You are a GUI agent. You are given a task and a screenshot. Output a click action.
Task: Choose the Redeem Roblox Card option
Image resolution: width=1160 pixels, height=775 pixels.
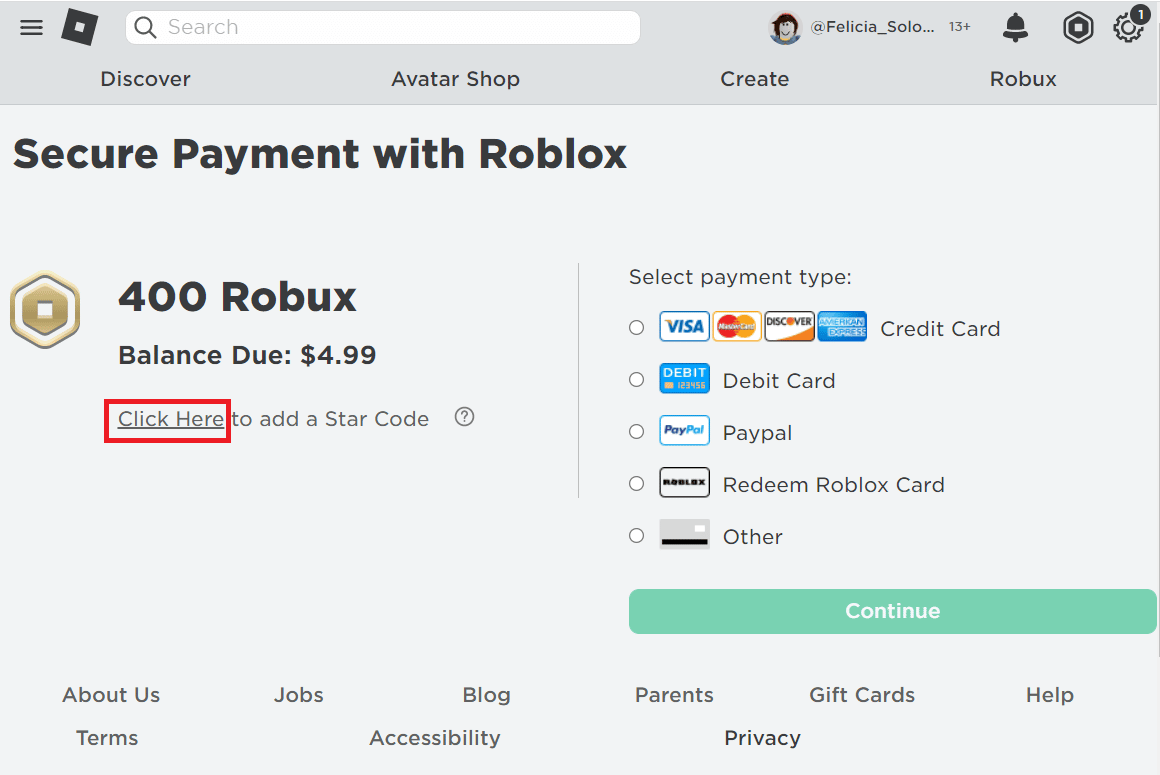pyautogui.click(x=636, y=483)
